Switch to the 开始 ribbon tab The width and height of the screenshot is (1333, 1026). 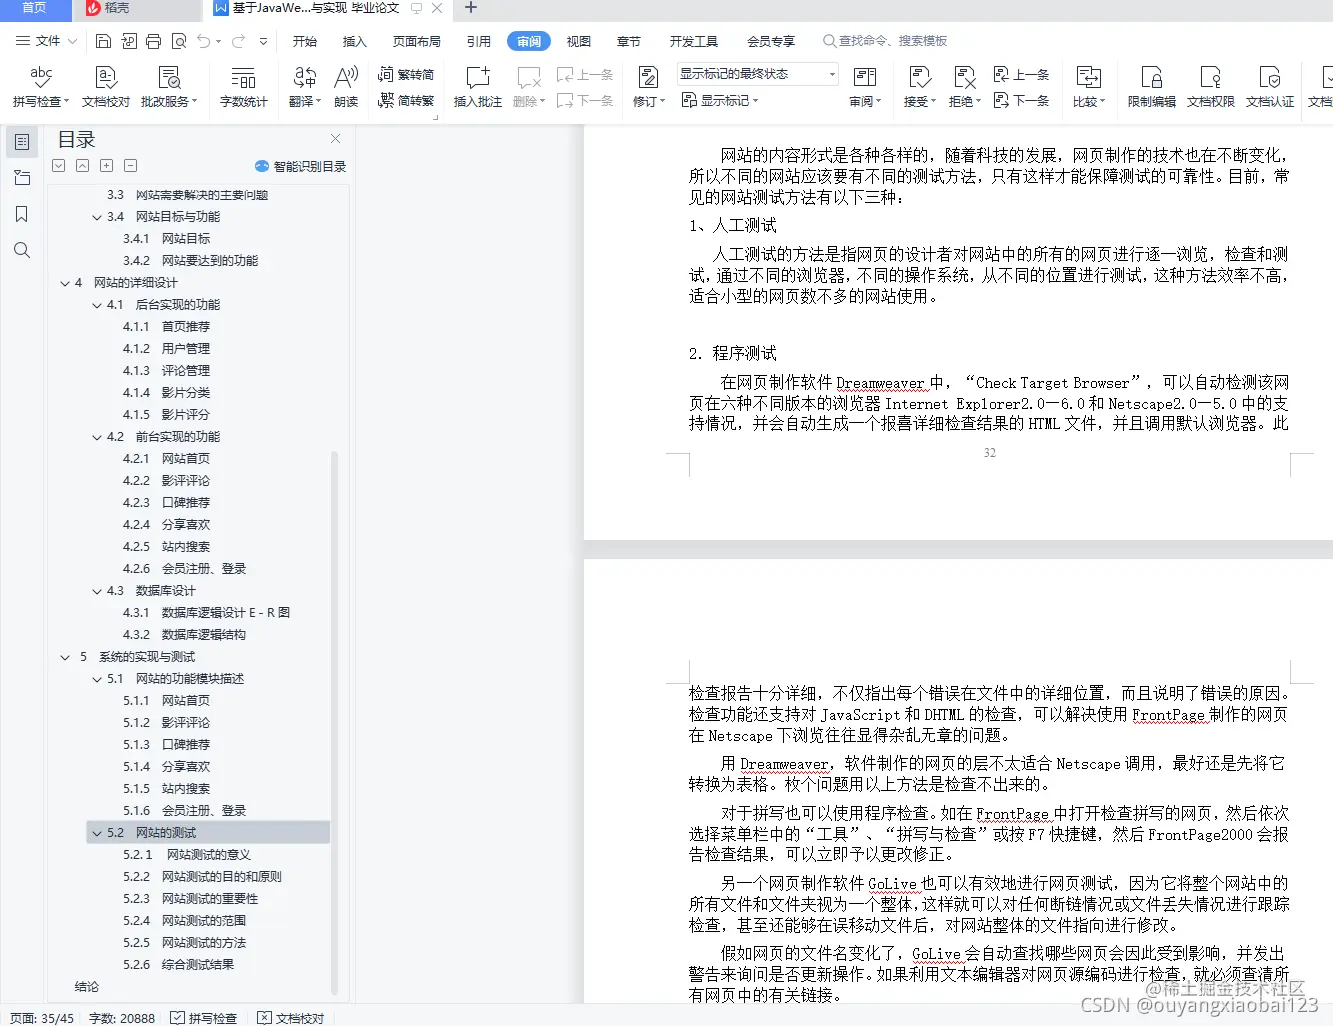[305, 41]
